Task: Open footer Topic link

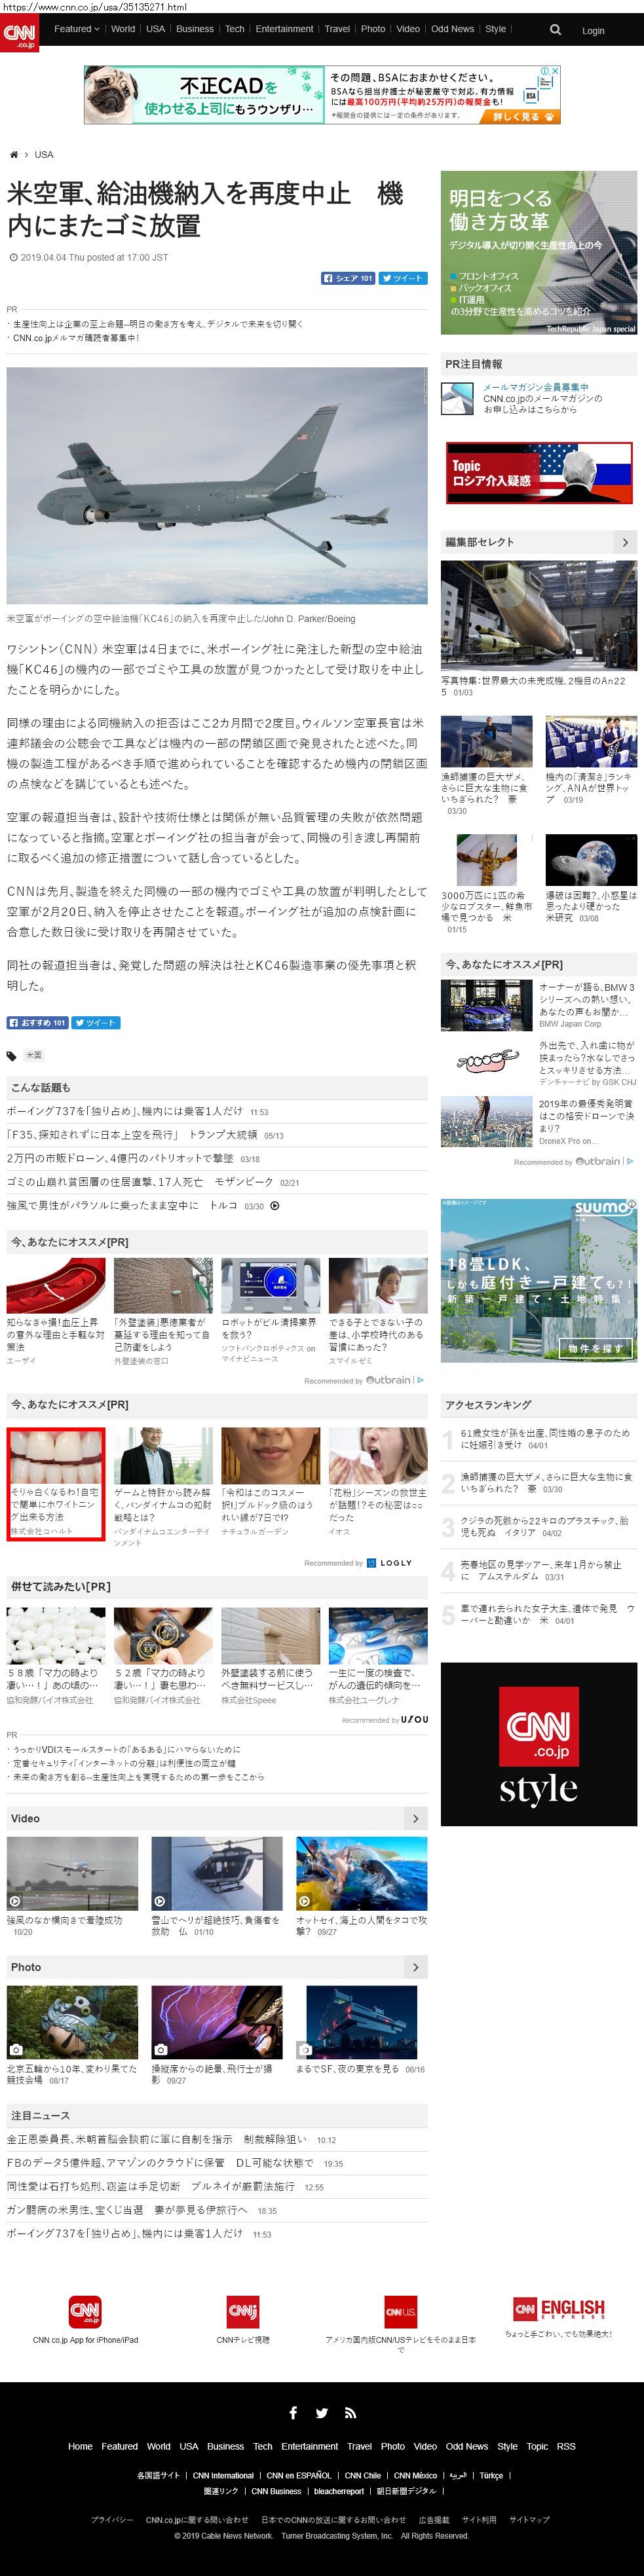Action: 537,2447
